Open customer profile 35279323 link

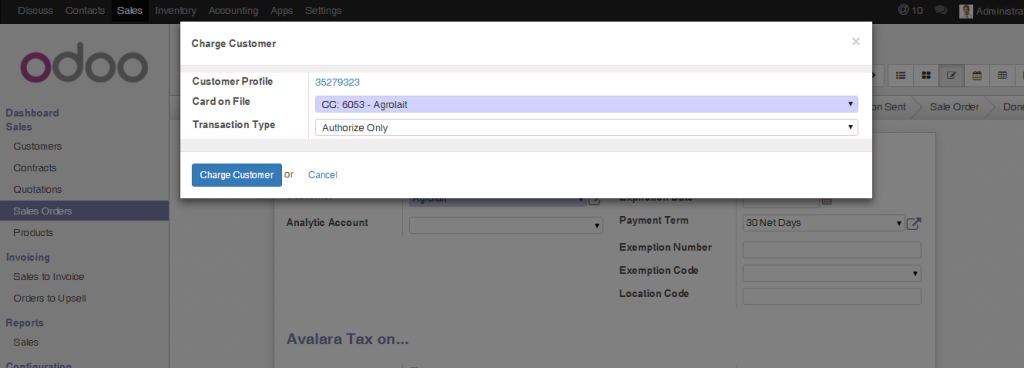(337, 82)
